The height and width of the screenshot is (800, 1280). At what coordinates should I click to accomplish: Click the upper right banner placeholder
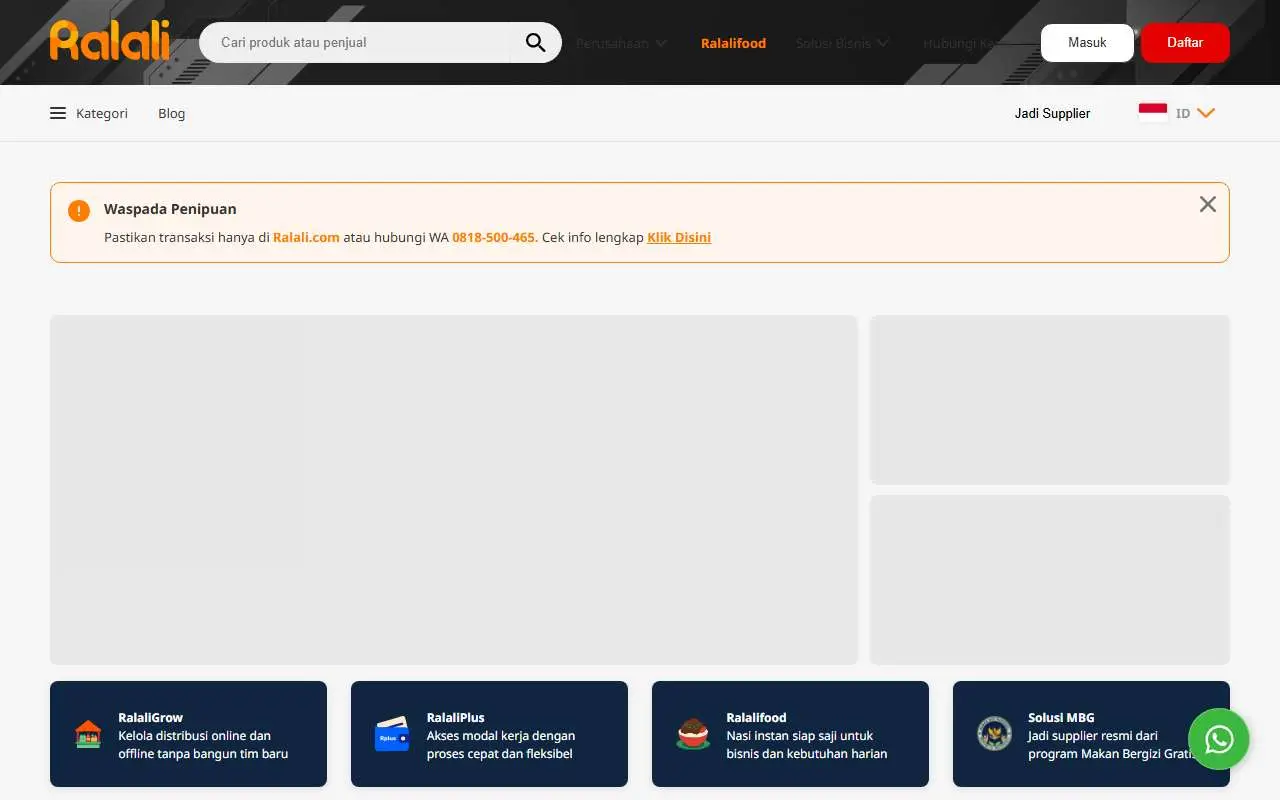(1050, 400)
